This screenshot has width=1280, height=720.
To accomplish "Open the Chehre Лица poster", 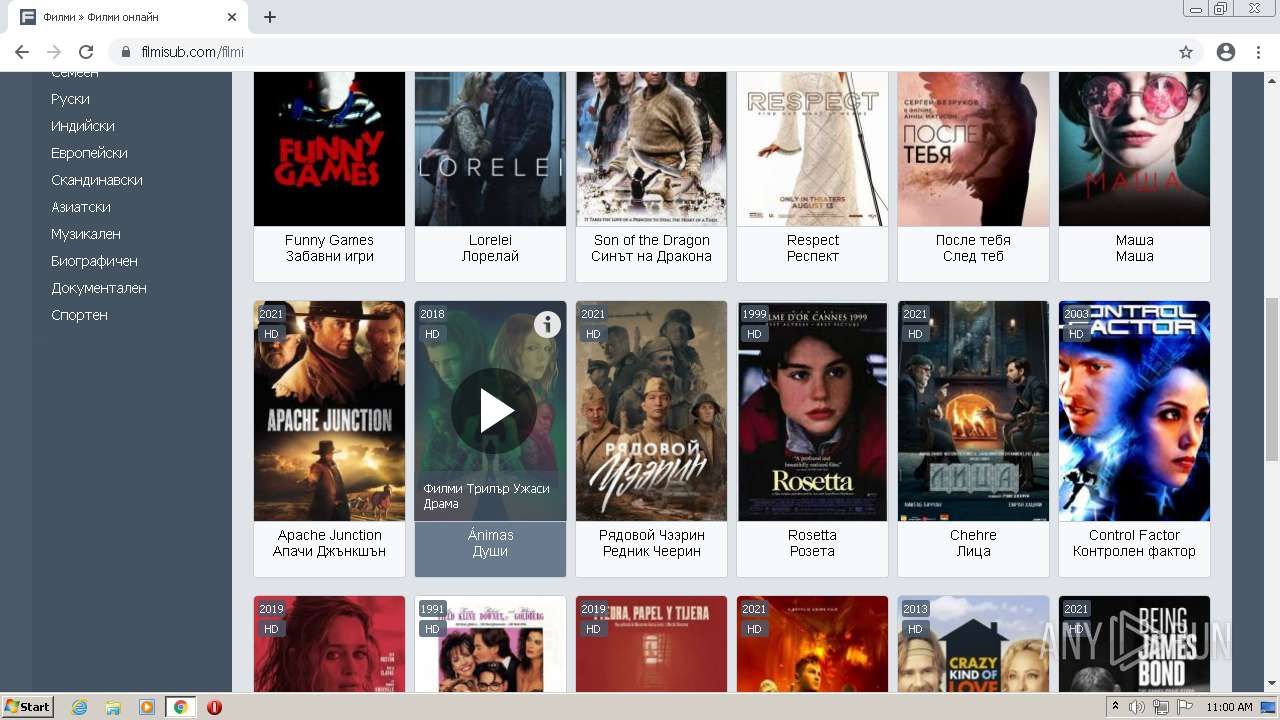I will (x=973, y=411).
